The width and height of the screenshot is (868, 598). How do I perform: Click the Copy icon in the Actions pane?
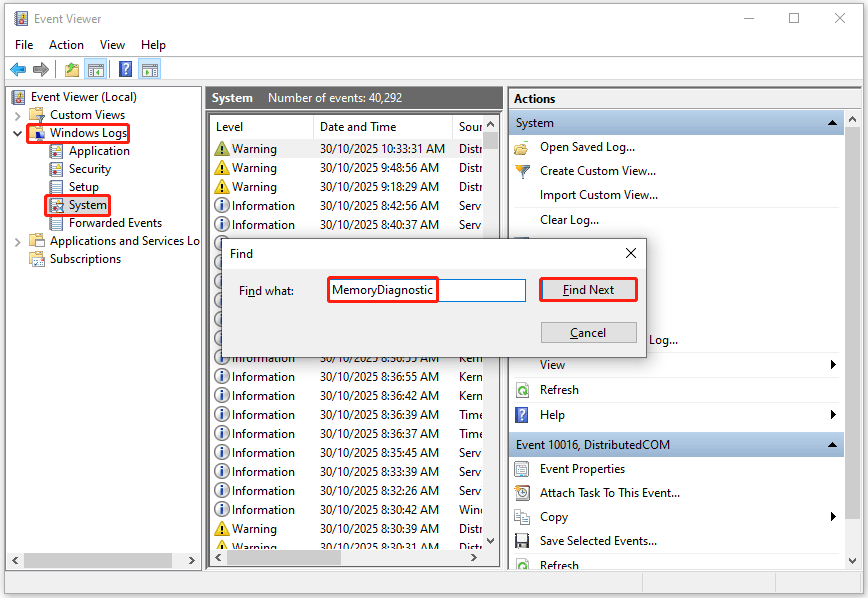click(522, 517)
